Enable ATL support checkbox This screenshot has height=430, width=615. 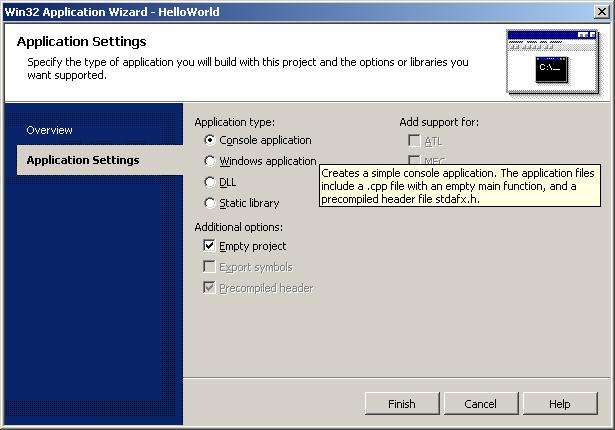pos(414,141)
